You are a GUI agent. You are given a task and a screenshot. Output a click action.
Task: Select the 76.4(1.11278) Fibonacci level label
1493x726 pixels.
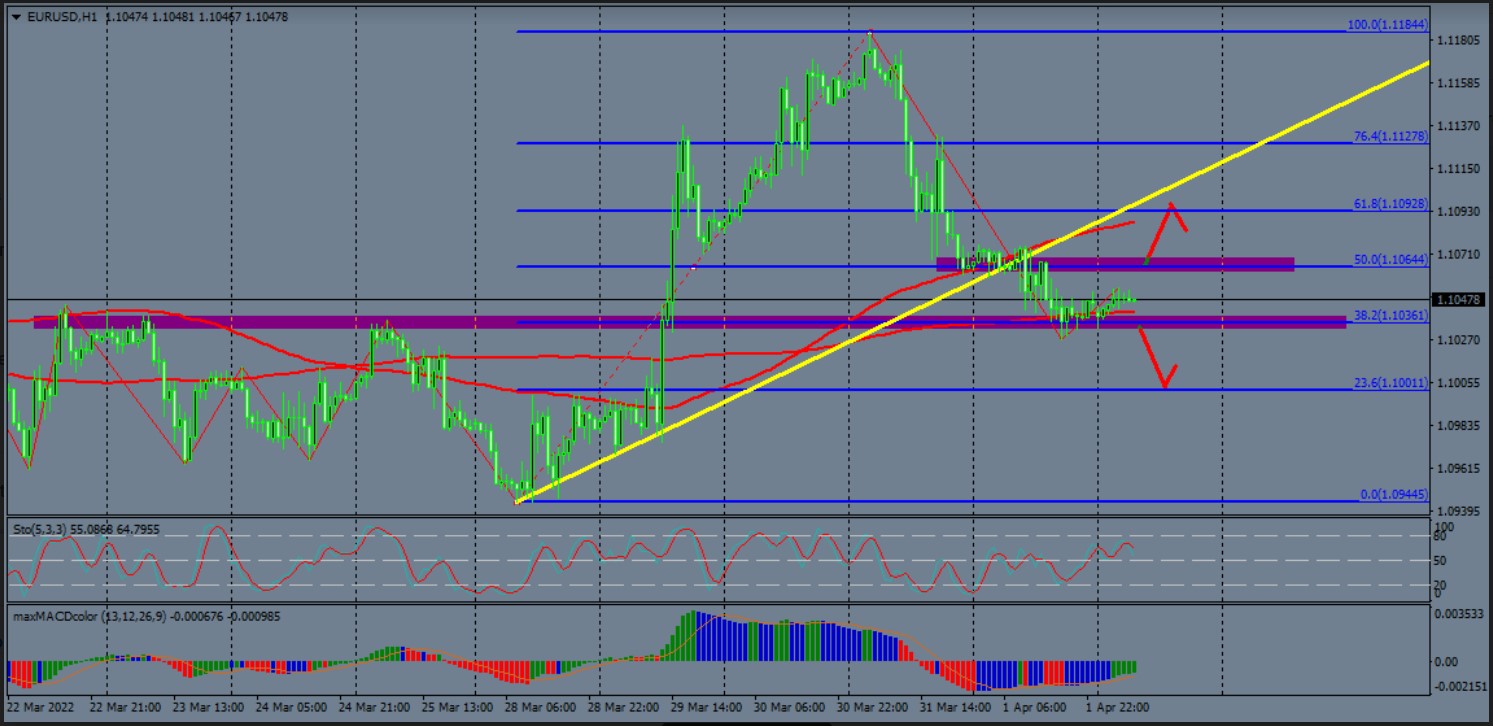pyautogui.click(x=1391, y=136)
